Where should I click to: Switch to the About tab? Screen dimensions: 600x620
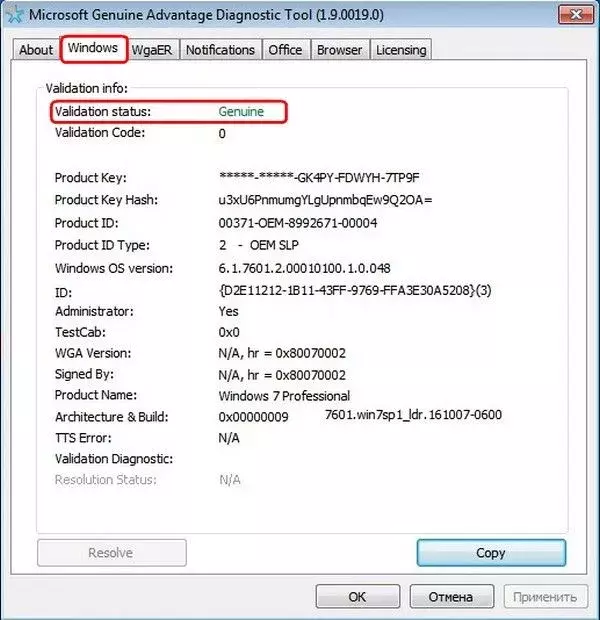36,50
